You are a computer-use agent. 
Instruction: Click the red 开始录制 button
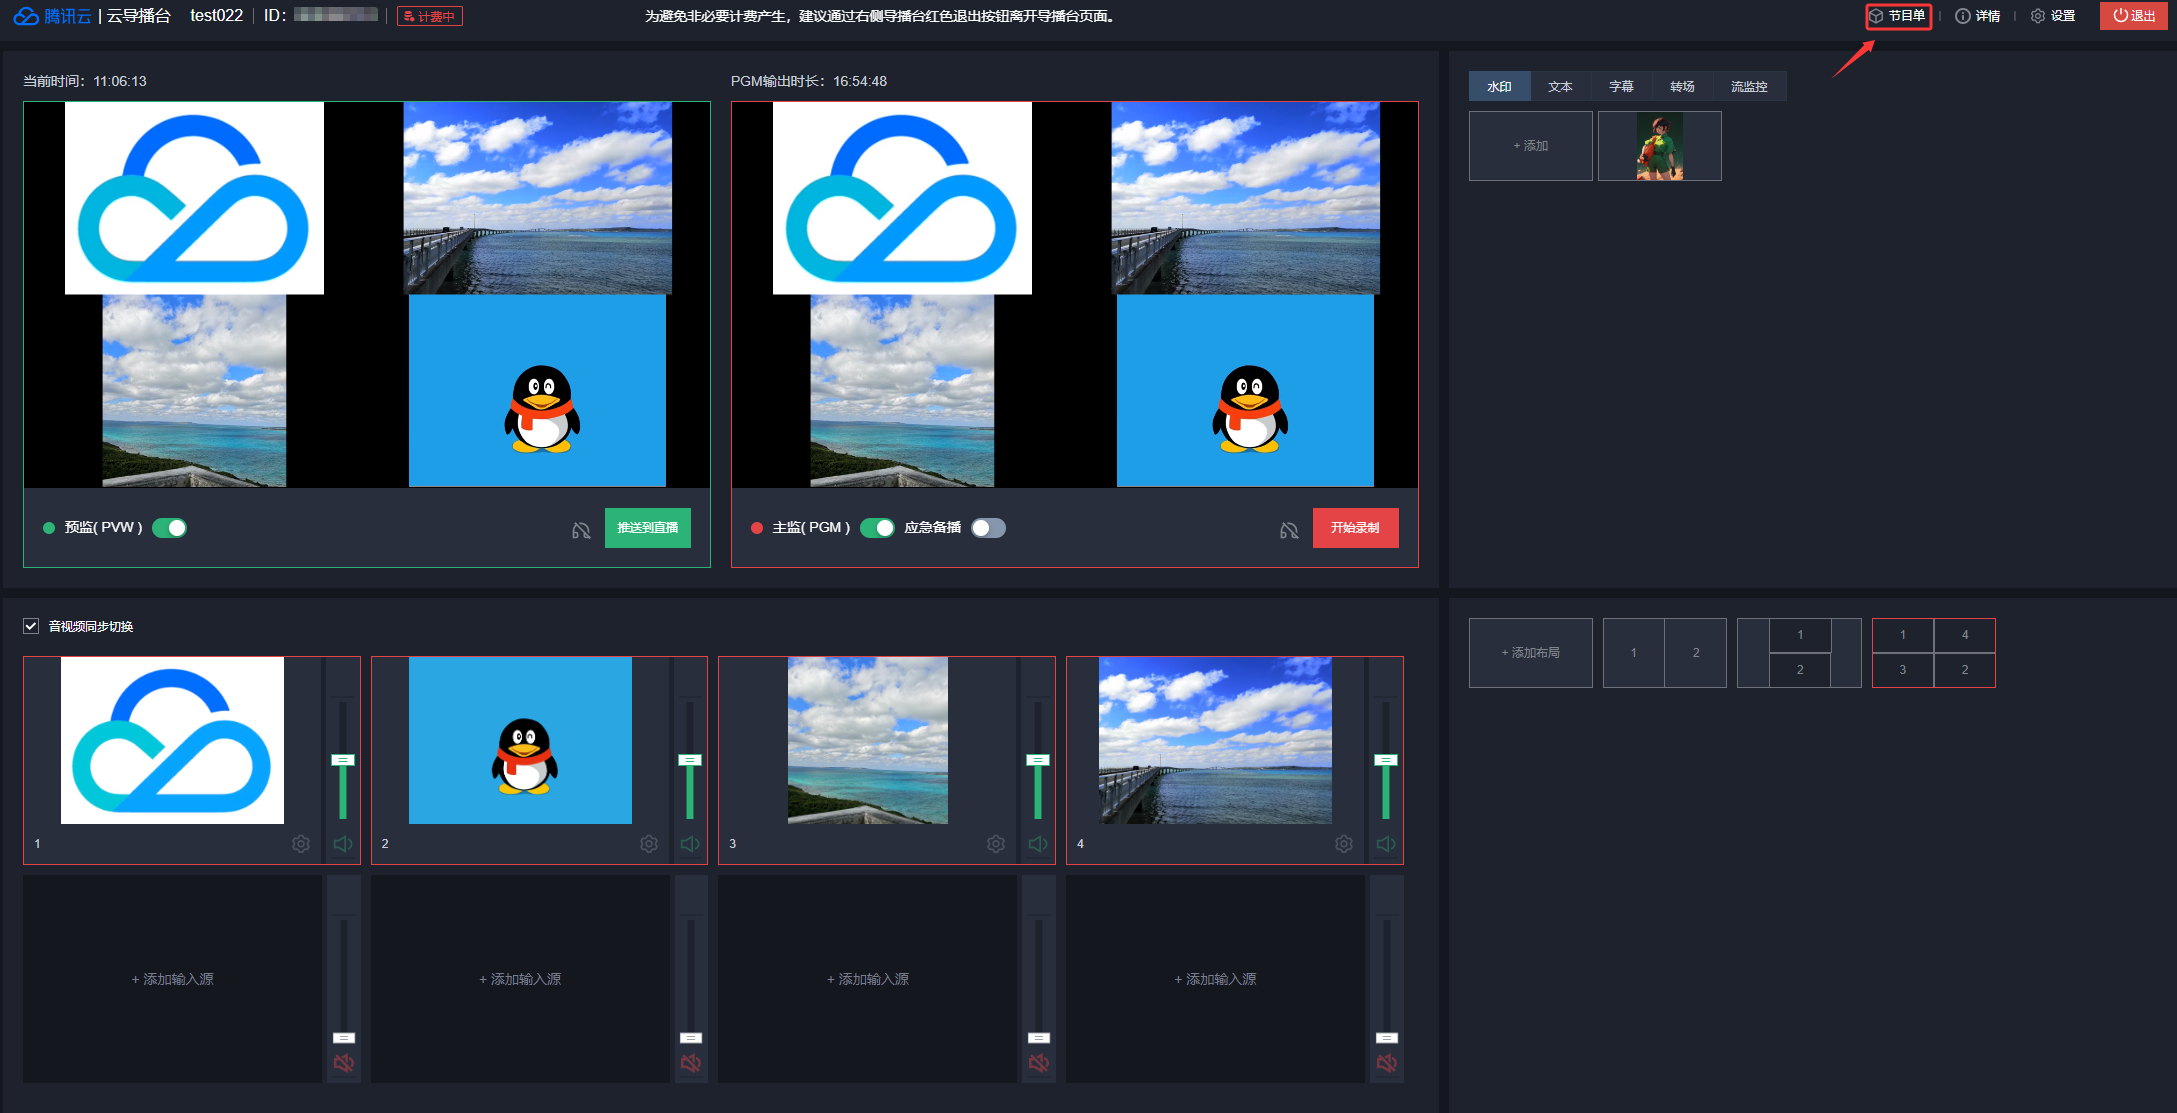pos(1355,528)
